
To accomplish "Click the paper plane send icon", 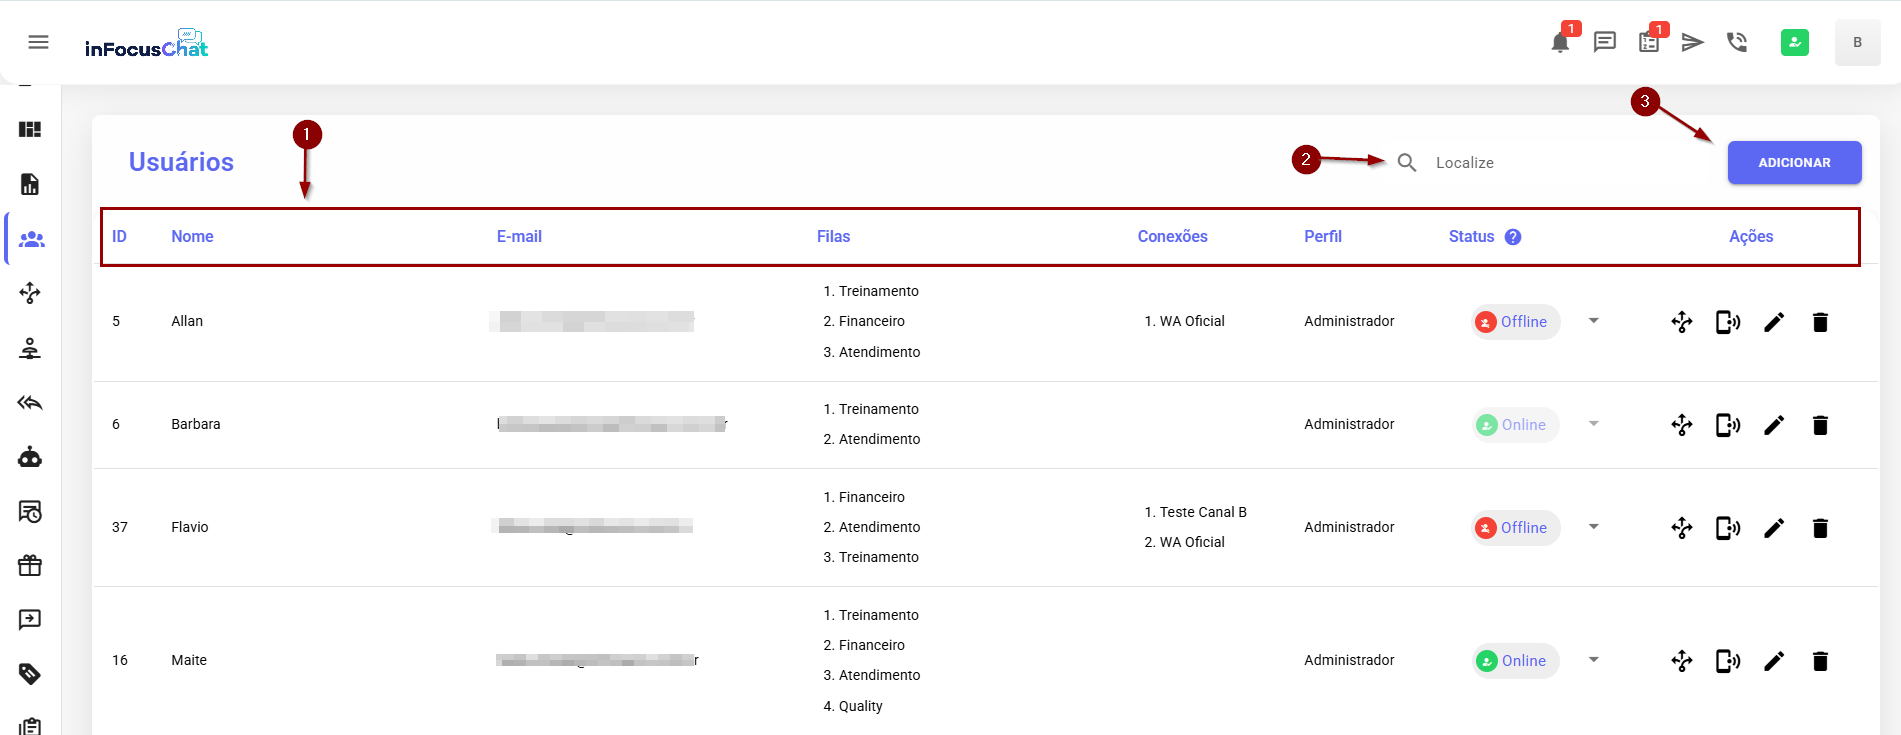I will click(x=1692, y=42).
